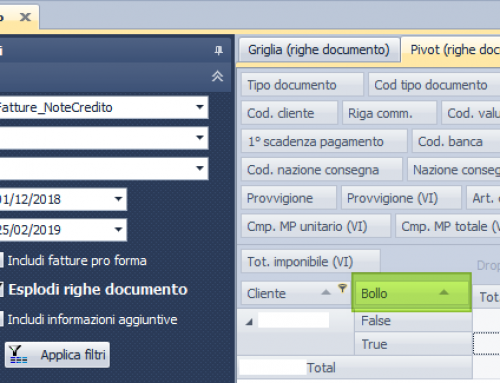Select the Nazione consegna pivot field
500x383 pixels.
tap(454, 170)
